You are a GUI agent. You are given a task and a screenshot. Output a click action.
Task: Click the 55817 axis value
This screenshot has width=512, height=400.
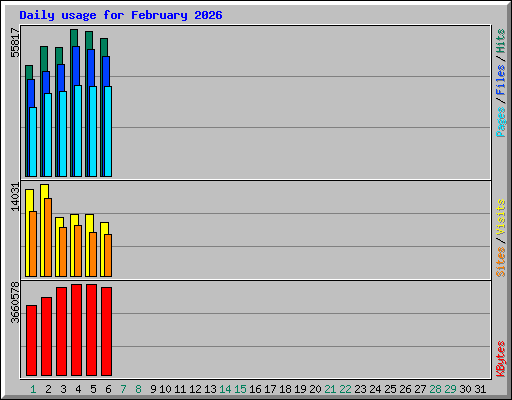click(15, 42)
